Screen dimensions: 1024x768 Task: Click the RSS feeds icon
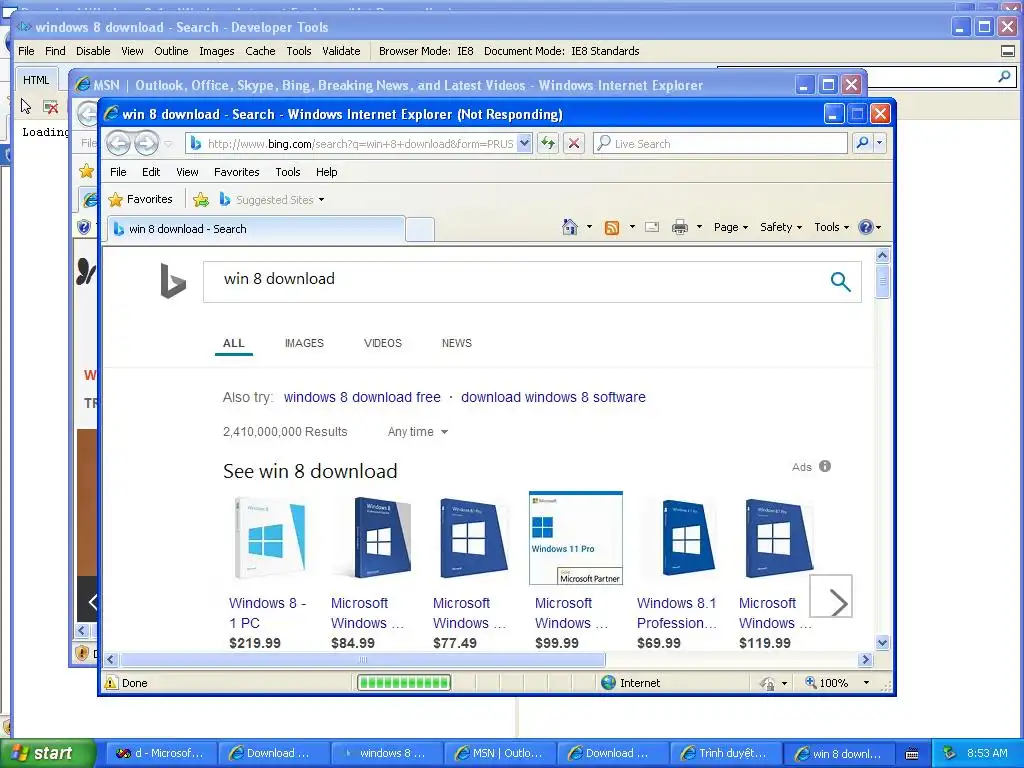click(612, 227)
